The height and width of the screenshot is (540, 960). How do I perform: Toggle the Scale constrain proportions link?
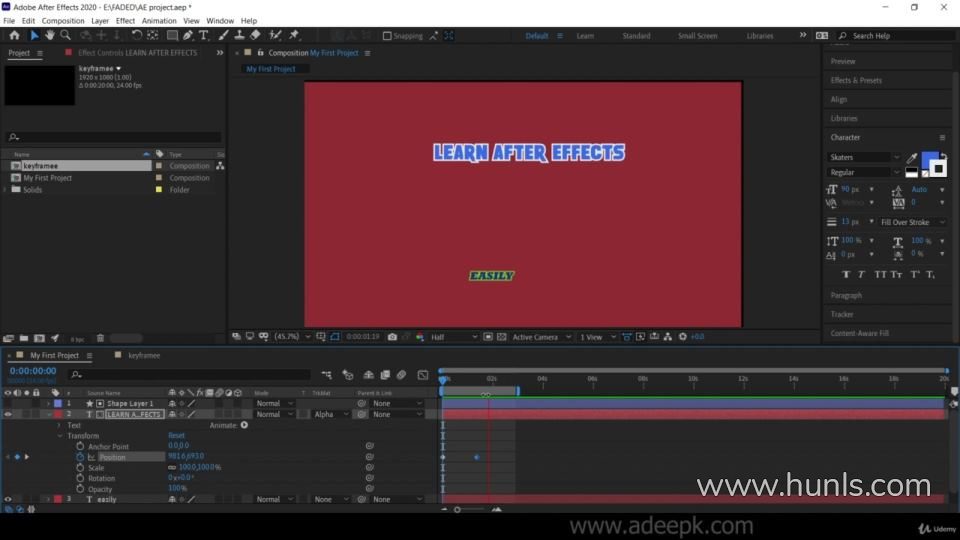[x=172, y=467]
